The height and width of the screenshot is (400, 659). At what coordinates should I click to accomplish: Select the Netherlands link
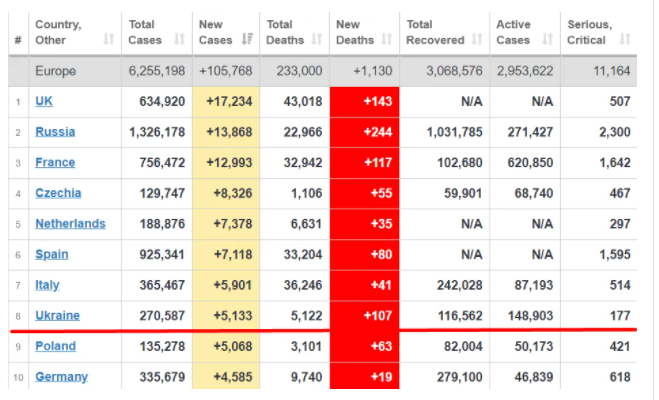(70, 224)
